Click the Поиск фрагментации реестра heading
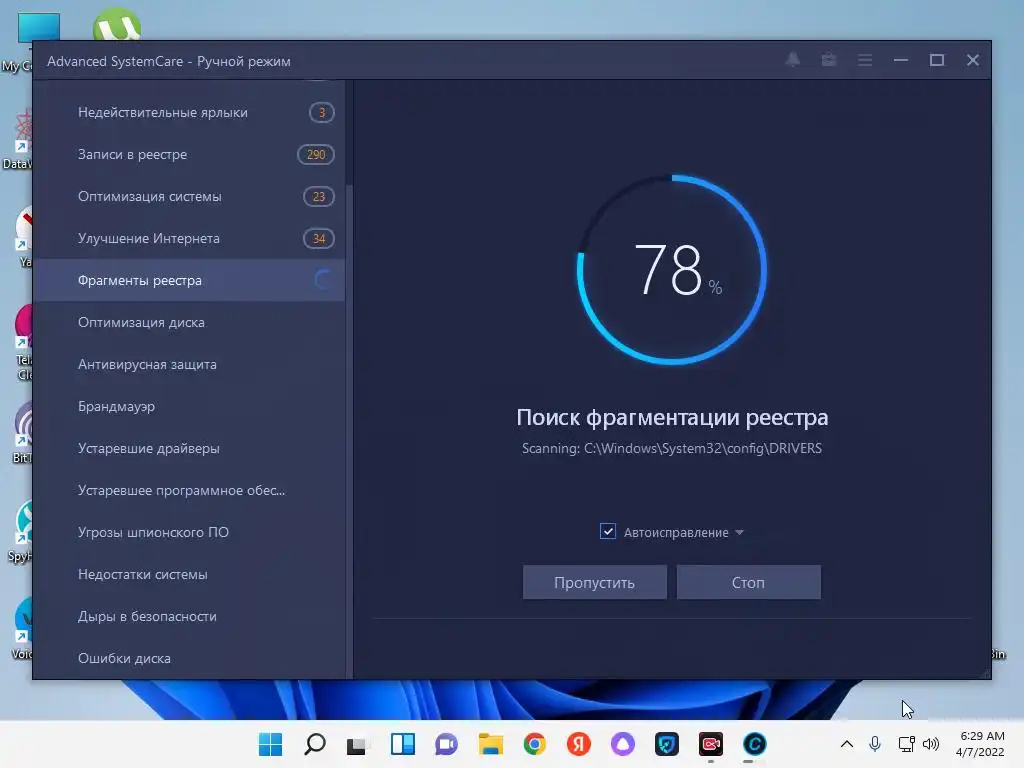The width and height of the screenshot is (1024, 768). pos(672,417)
